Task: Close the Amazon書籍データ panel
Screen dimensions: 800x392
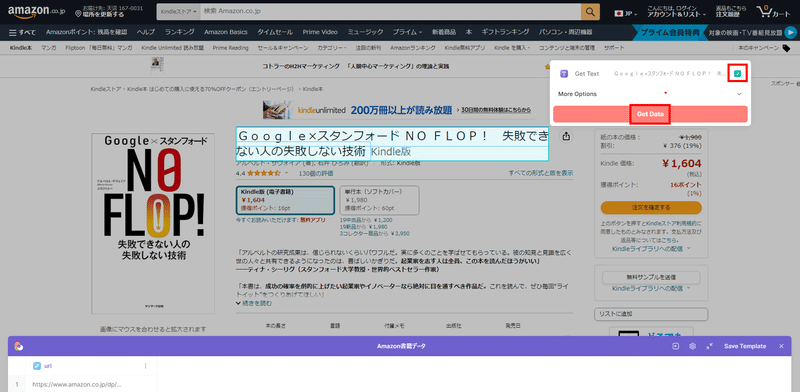Action: 781,346
